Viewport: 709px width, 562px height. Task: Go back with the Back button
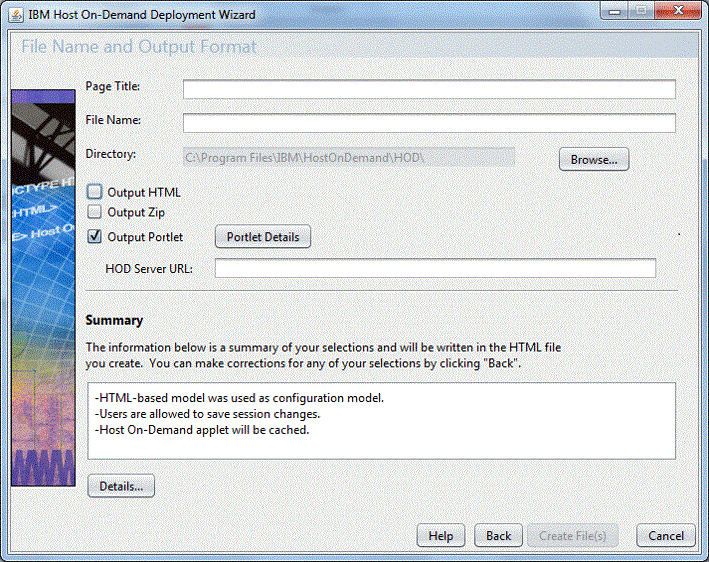click(x=498, y=536)
